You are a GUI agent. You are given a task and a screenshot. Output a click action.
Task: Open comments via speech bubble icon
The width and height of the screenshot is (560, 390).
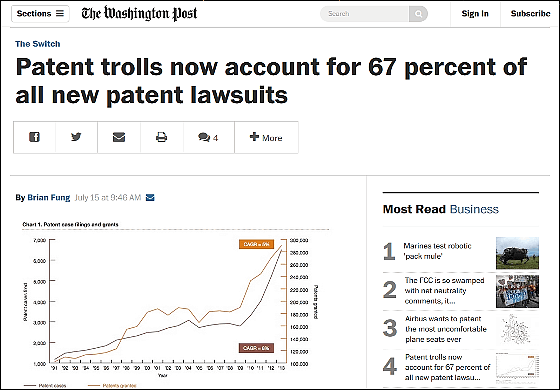point(204,138)
